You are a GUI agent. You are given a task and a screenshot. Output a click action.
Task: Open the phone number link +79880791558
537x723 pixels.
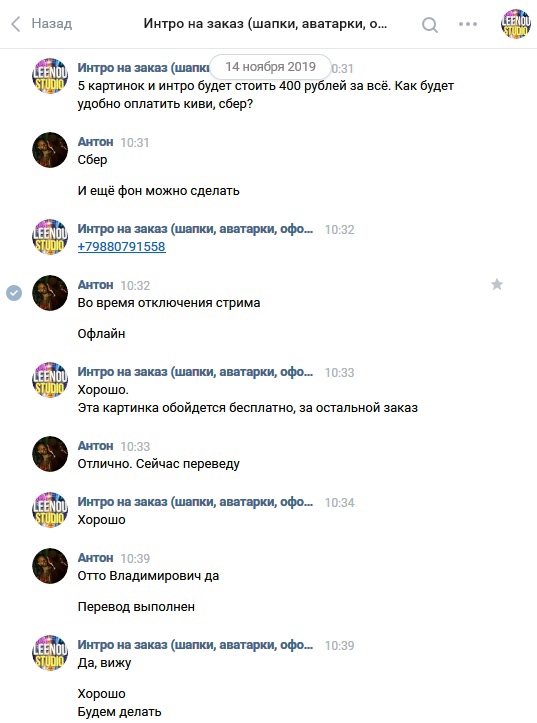coord(122,247)
